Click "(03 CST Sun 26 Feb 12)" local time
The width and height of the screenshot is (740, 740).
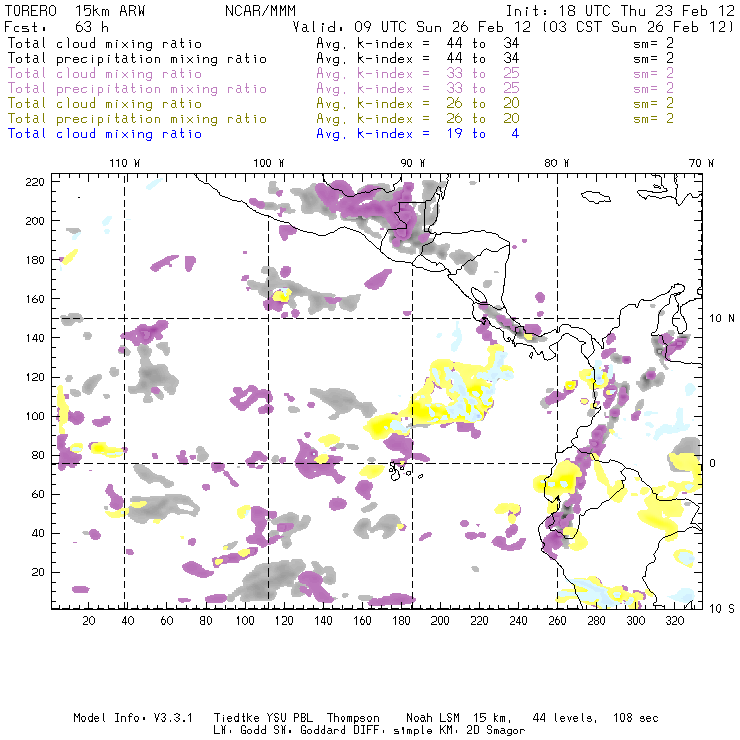pyautogui.click(x=638, y=27)
